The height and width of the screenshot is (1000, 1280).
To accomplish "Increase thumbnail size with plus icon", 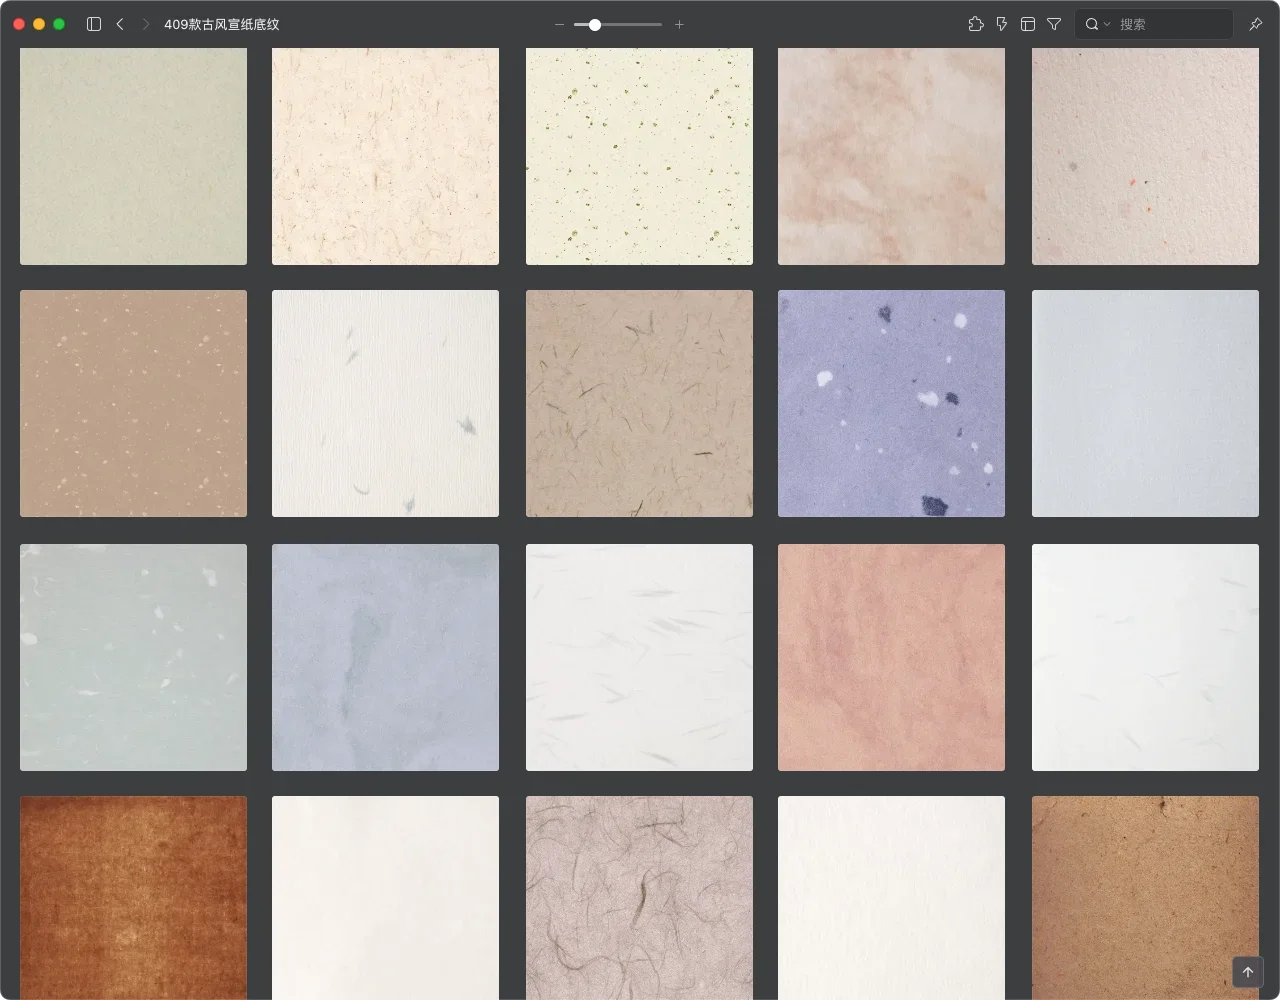I will coord(679,24).
